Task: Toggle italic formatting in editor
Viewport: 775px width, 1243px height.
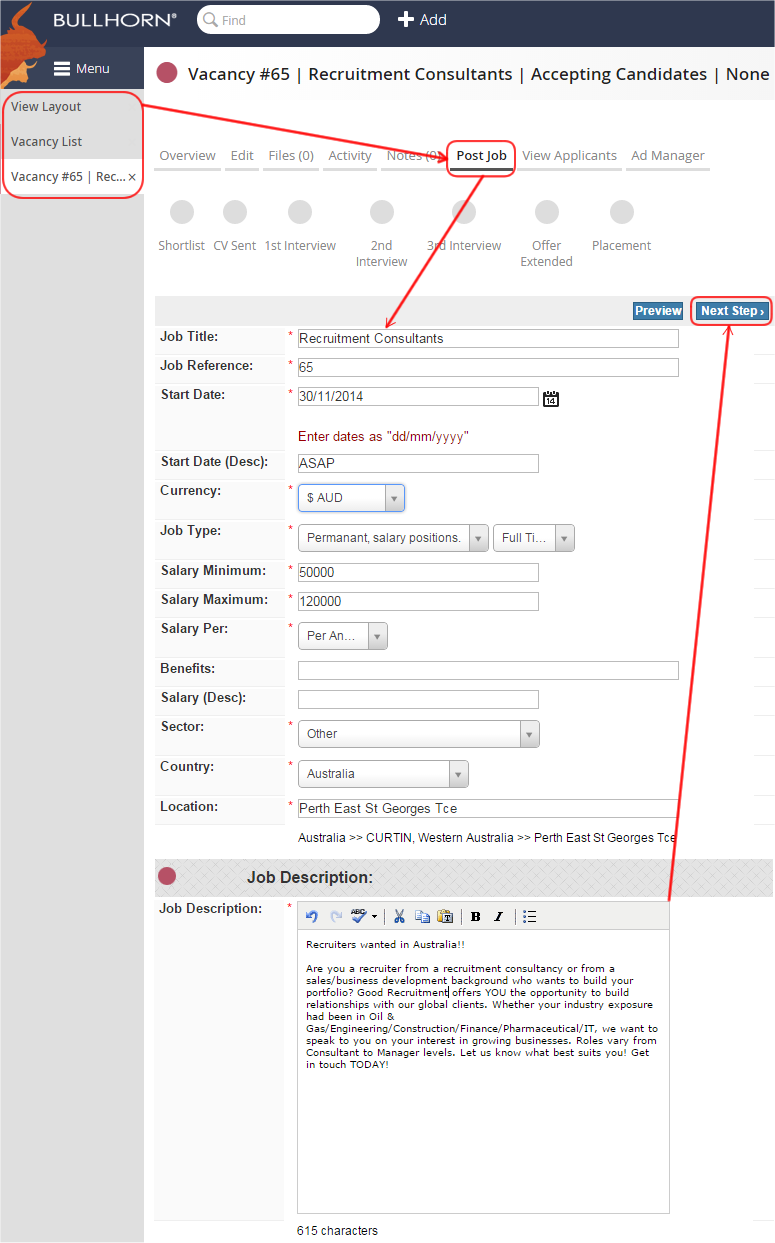Action: (x=498, y=916)
